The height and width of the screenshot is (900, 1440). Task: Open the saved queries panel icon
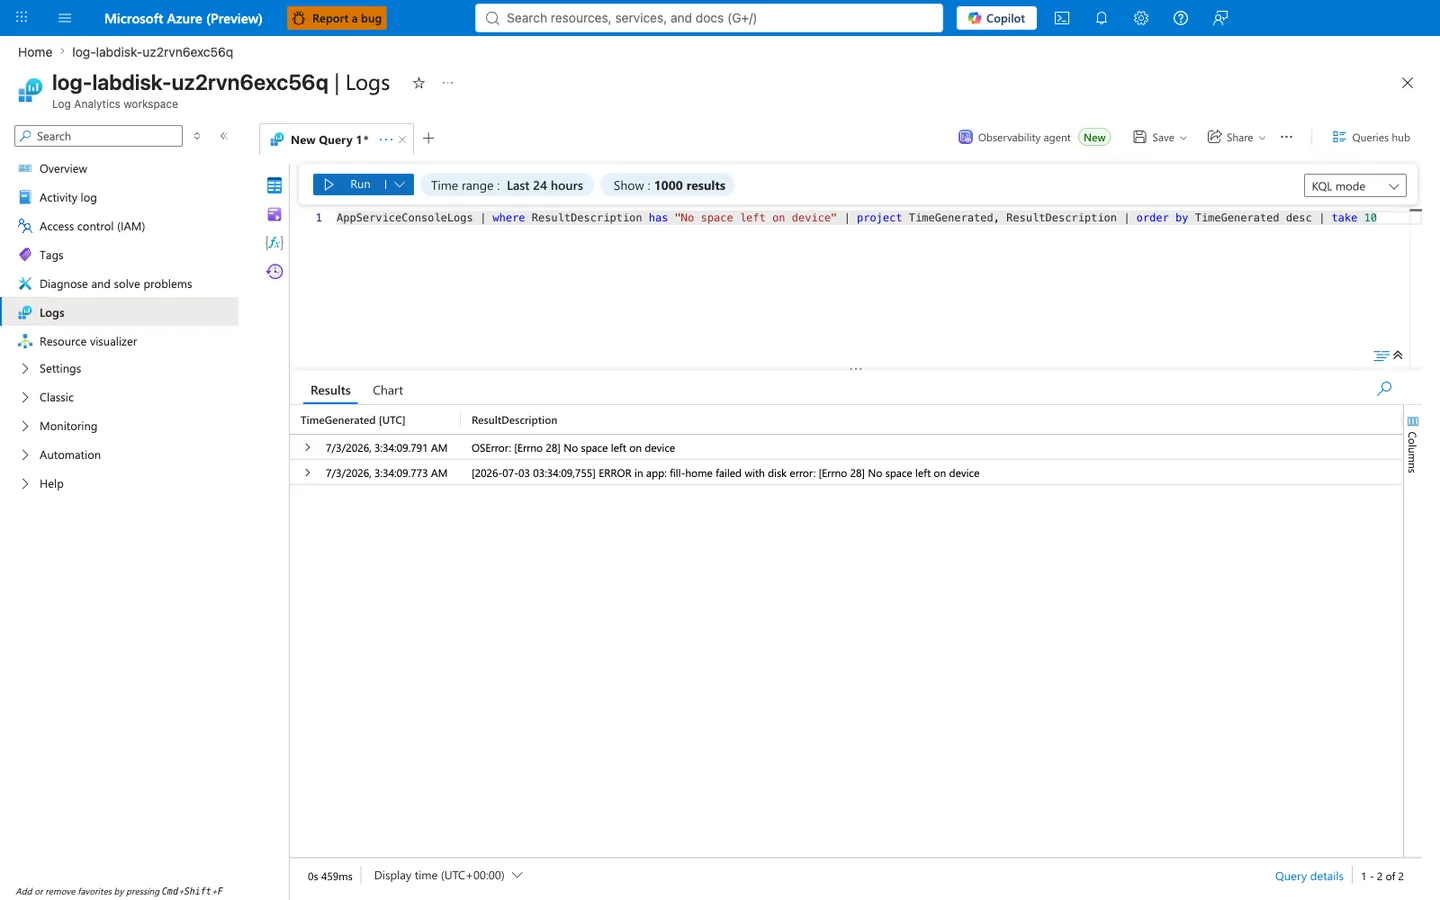(275, 214)
